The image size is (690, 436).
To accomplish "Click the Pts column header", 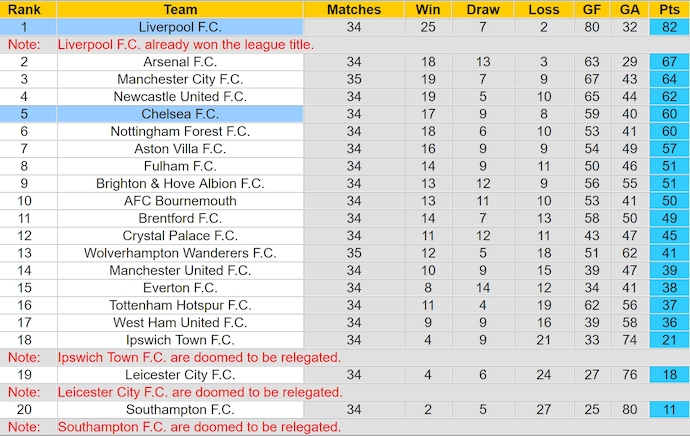I will pyautogui.click(x=669, y=9).
